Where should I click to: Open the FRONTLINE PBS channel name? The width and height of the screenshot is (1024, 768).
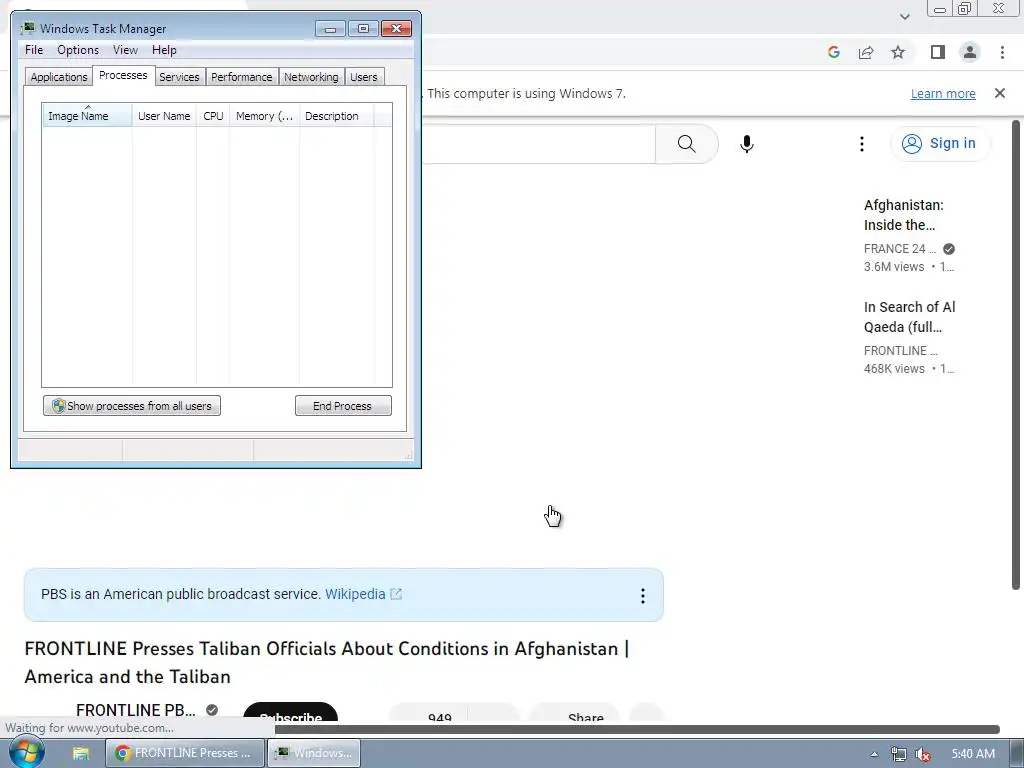pos(135,710)
